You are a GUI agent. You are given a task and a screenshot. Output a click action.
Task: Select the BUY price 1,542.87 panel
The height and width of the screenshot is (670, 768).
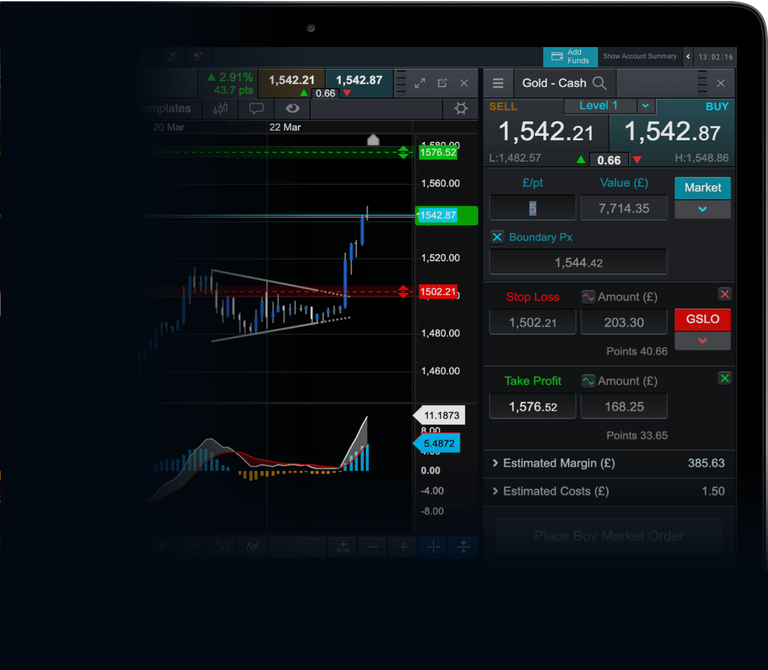pyautogui.click(x=672, y=132)
